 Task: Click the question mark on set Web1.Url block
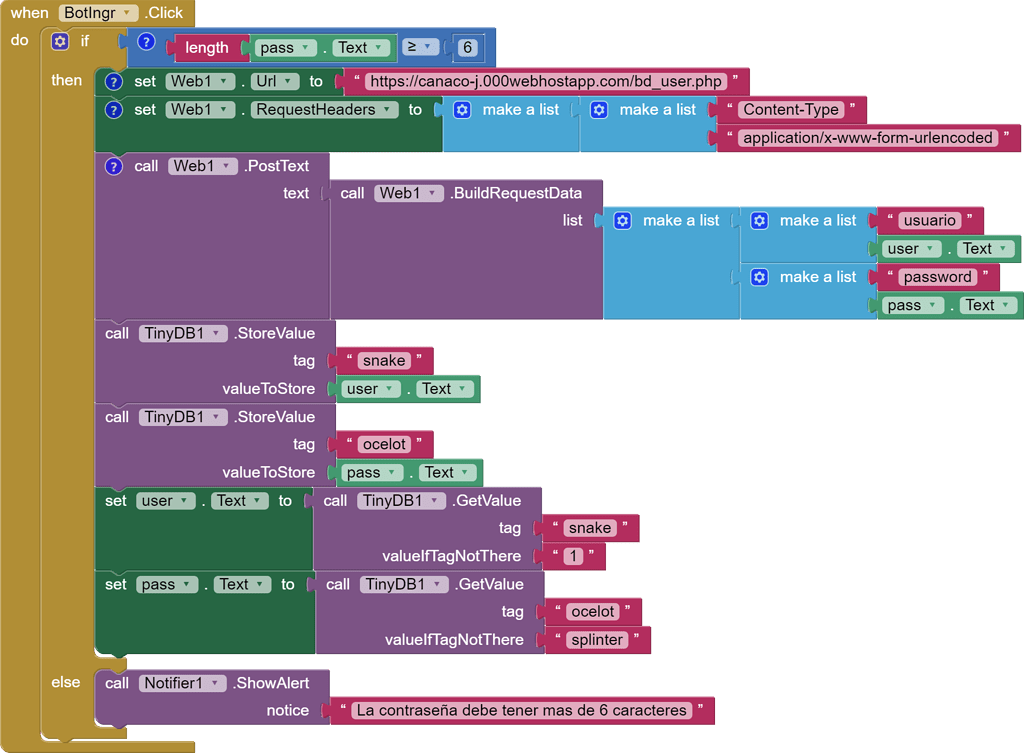(x=114, y=82)
